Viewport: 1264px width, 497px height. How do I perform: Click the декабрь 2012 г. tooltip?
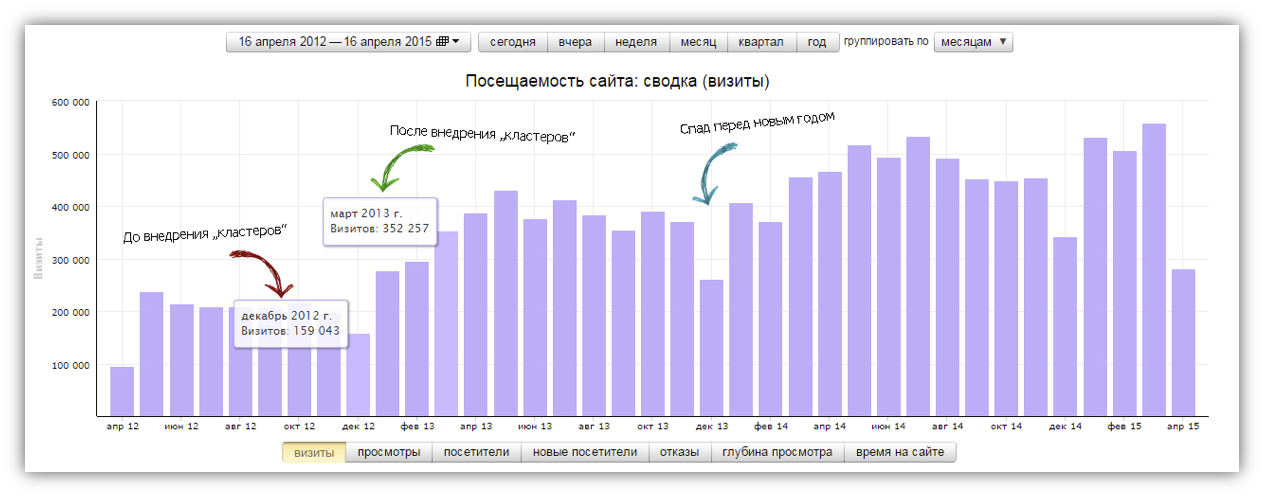pos(291,323)
